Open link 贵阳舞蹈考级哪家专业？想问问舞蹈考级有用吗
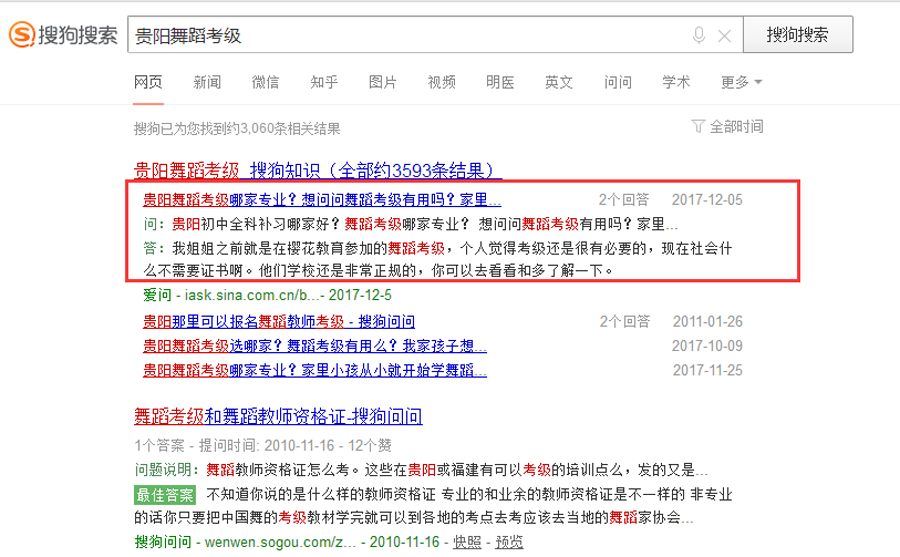Image resolution: width=900 pixels, height=557 pixels. point(321,200)
